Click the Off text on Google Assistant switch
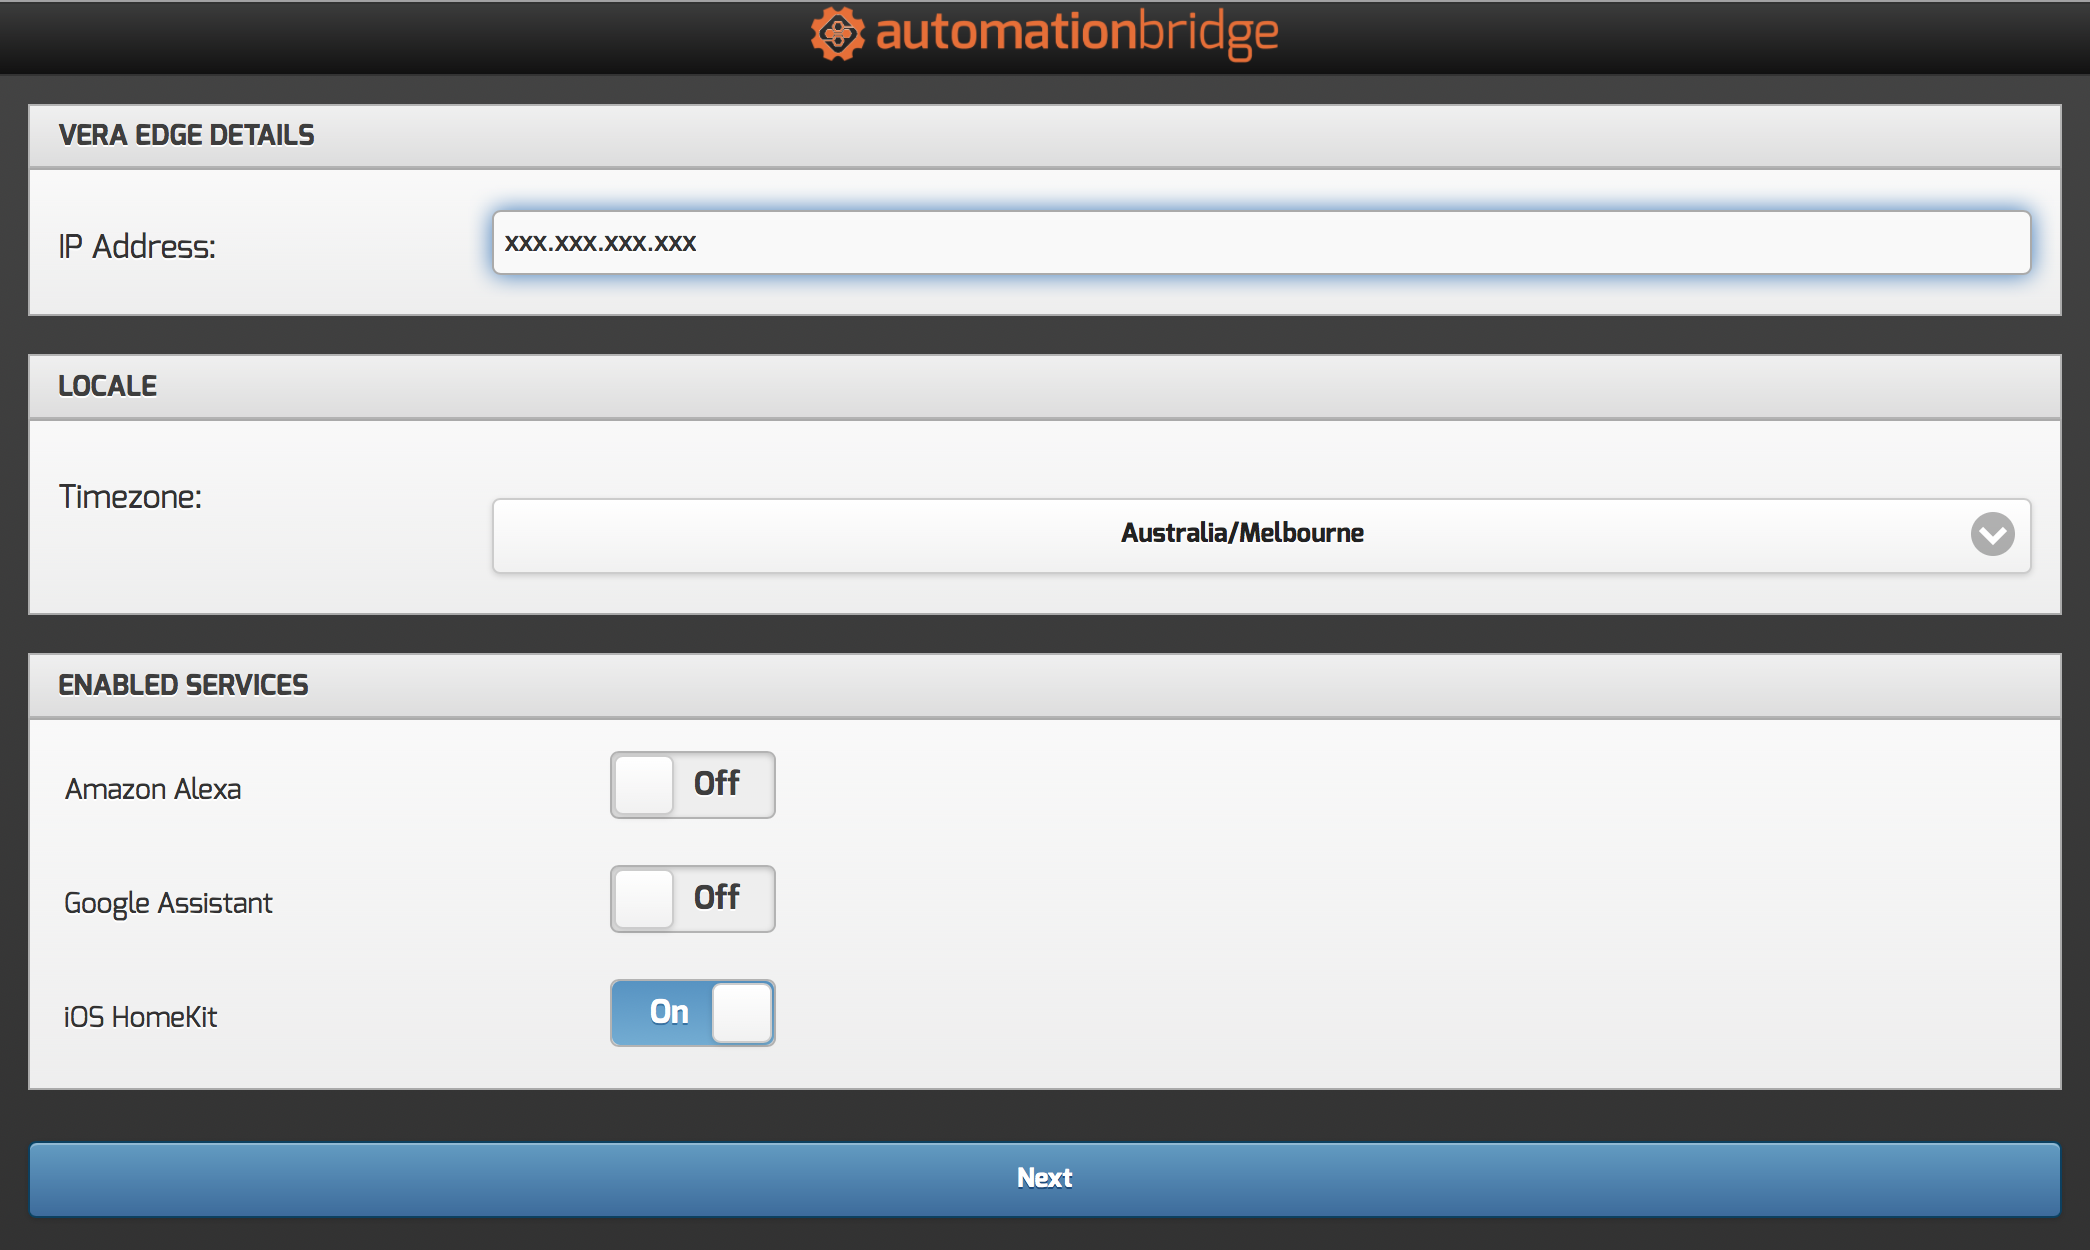 pyautogui.click(x=716, y=897)
